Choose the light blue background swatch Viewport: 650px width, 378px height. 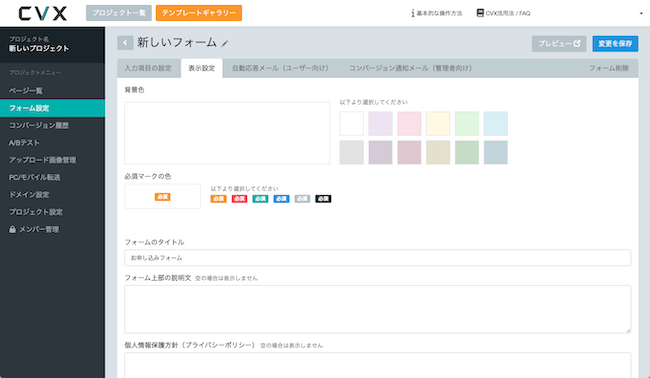(496, 124)
